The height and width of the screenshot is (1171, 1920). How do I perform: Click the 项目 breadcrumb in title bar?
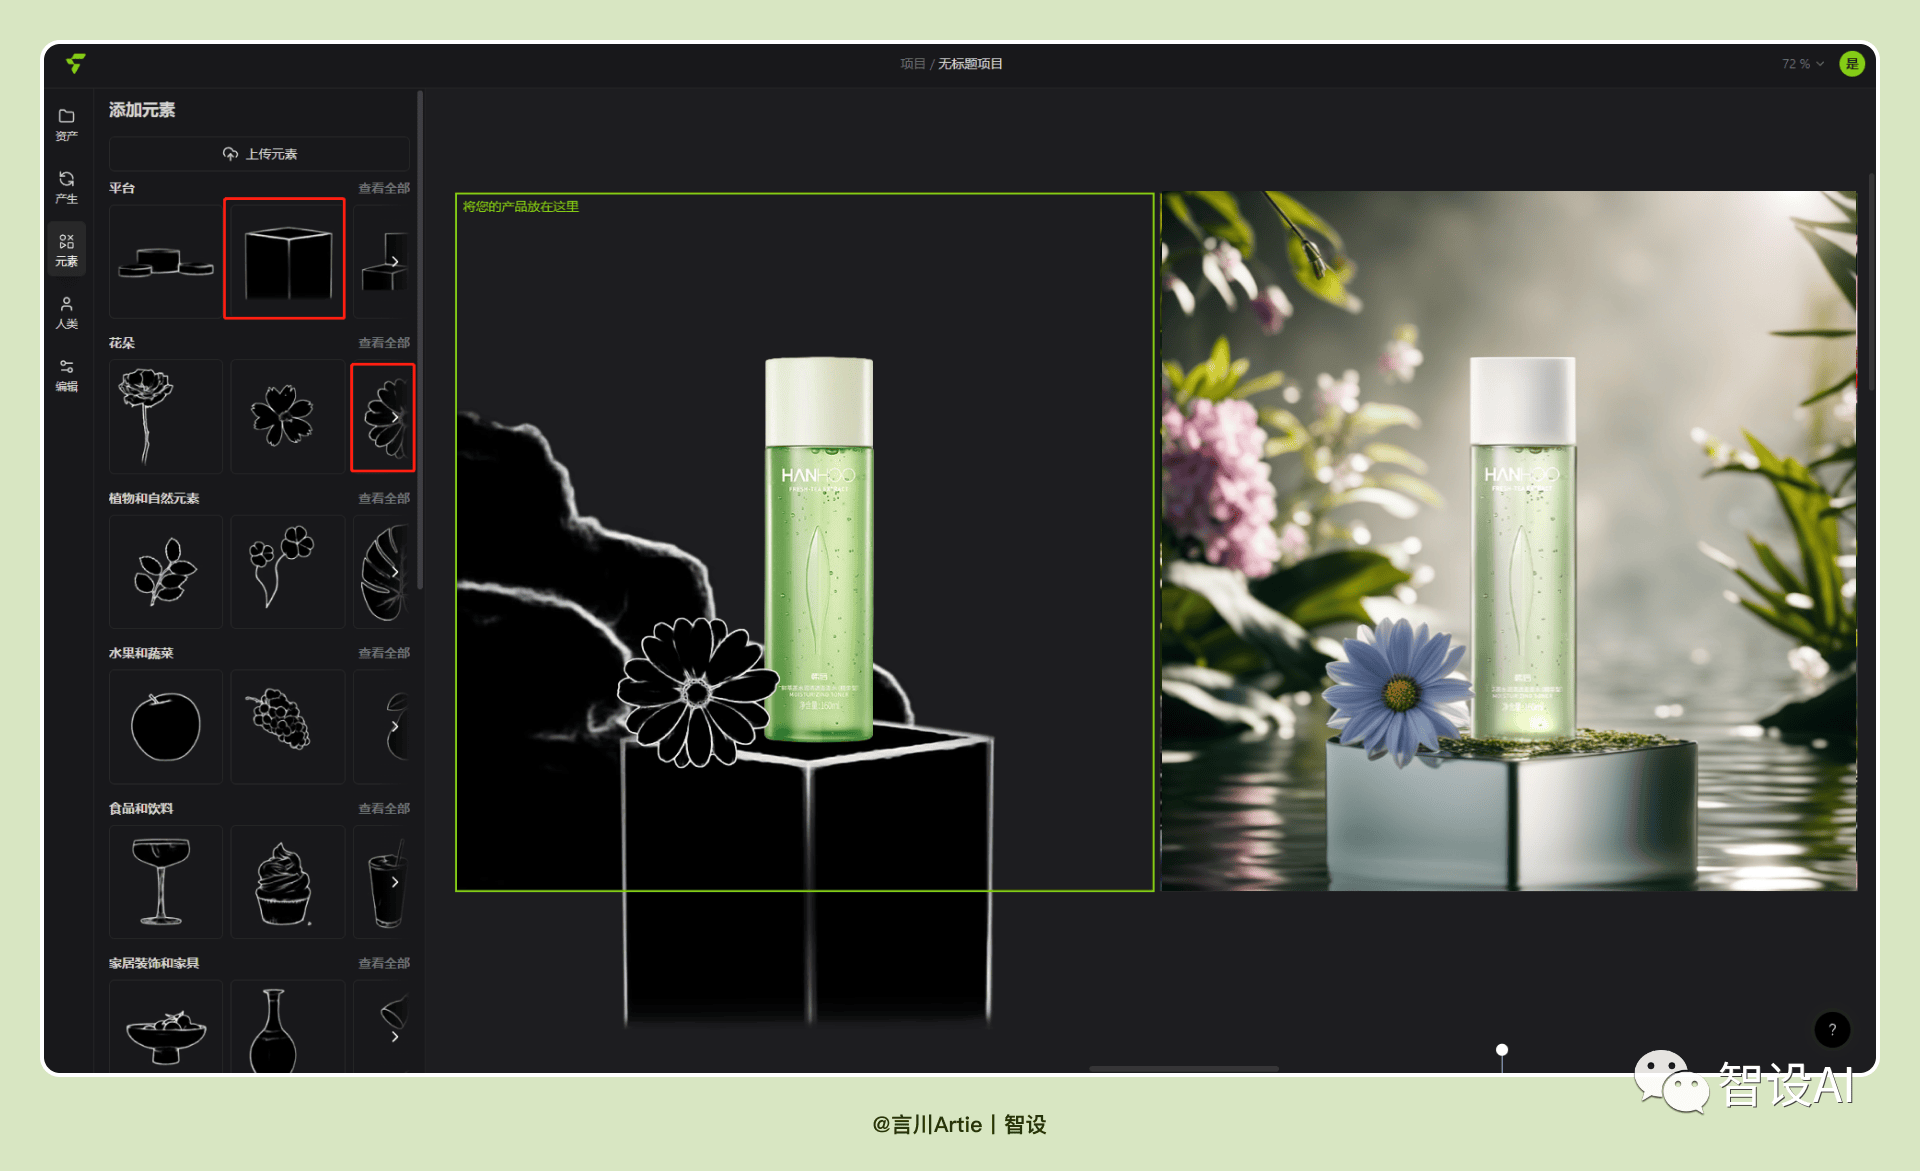point(912,64)
